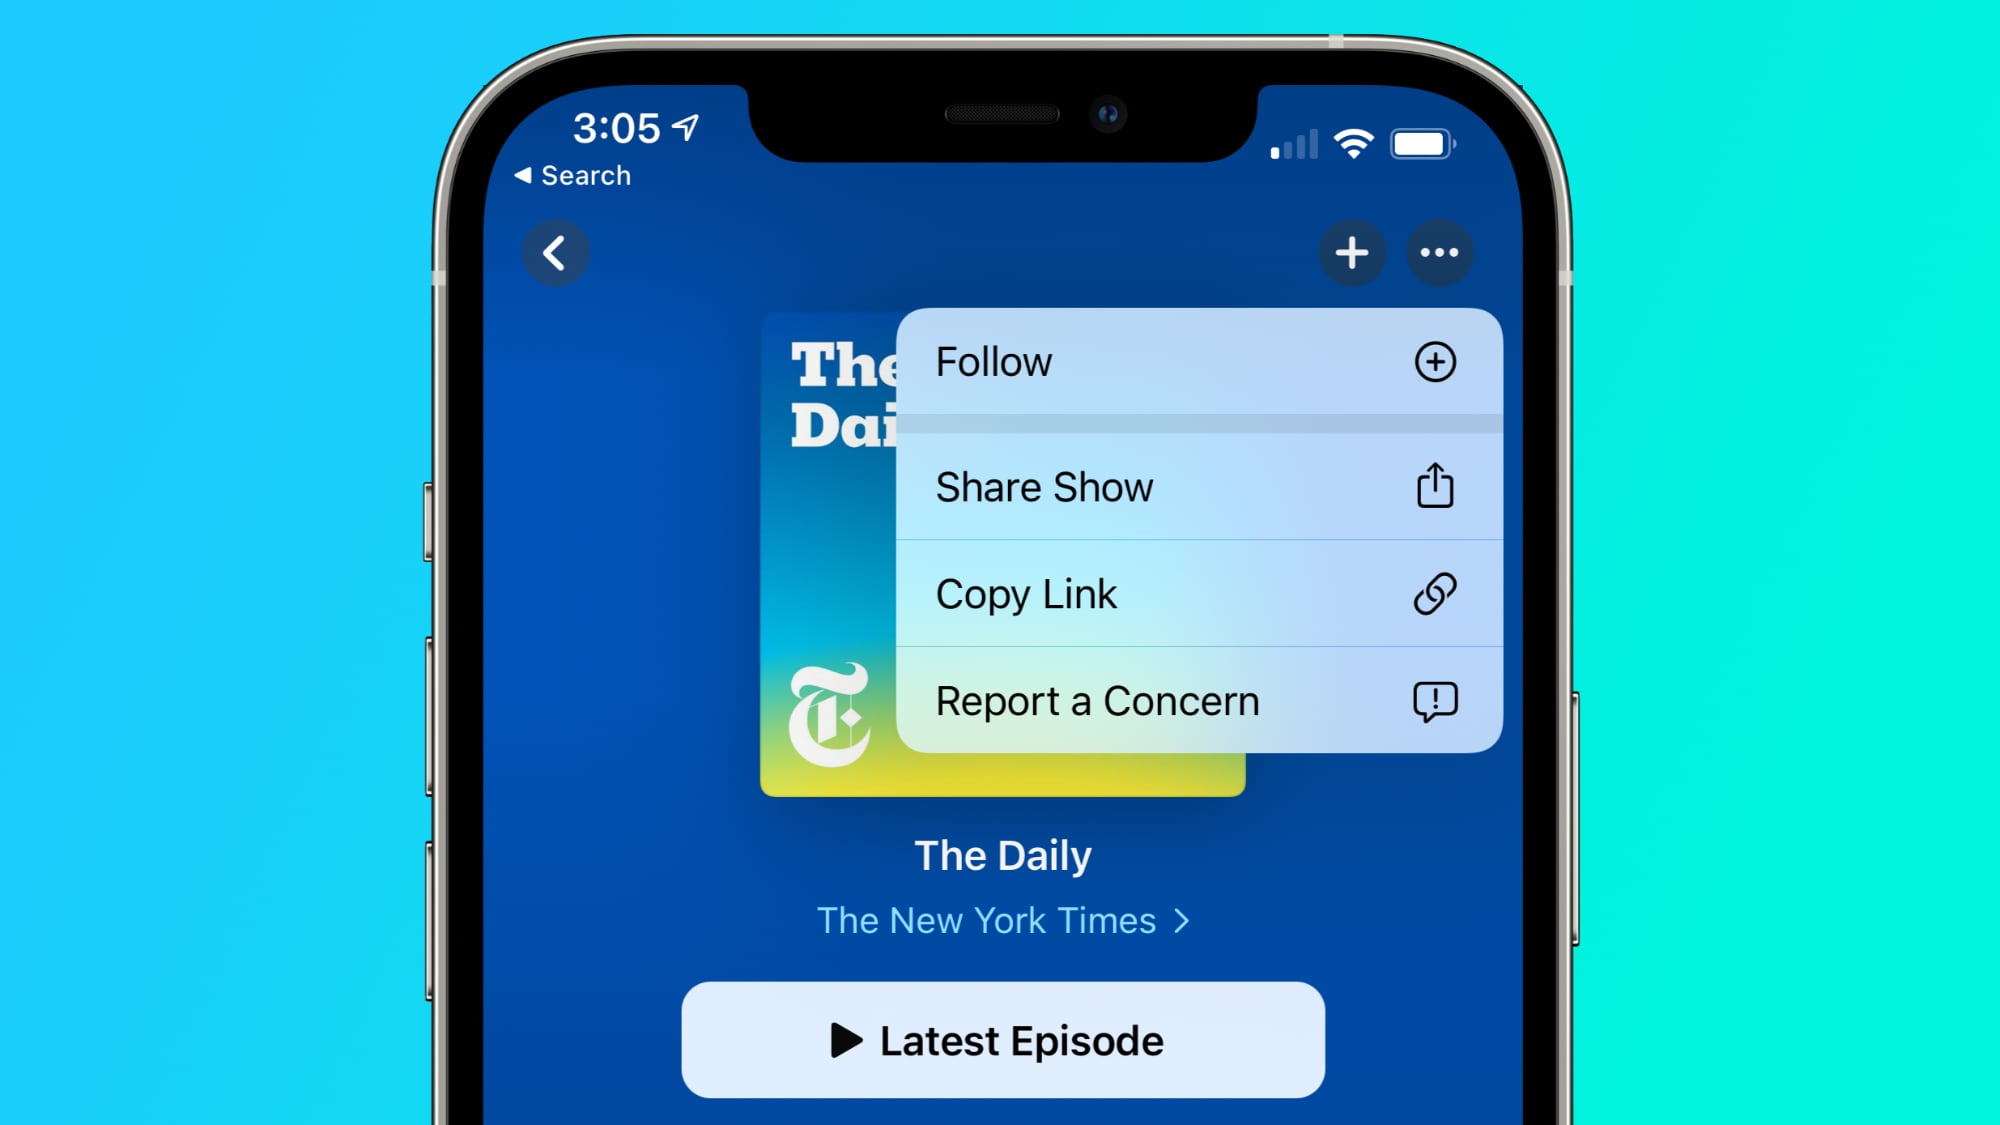Open The New York Times channel link
The width and height of the screenshot is (2000, 1125).
point(1001,920)
